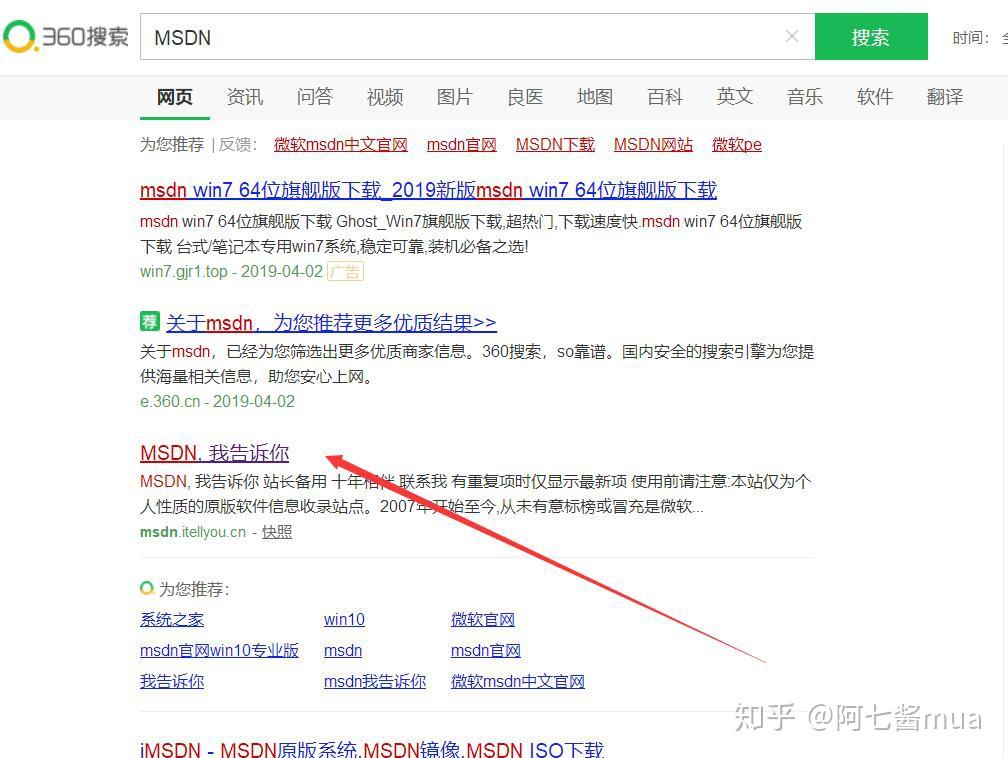This screenshot has width=1008, height=758.
Task: Open the win7 64位旗舰版下载 result
Action: pos(428,190)
